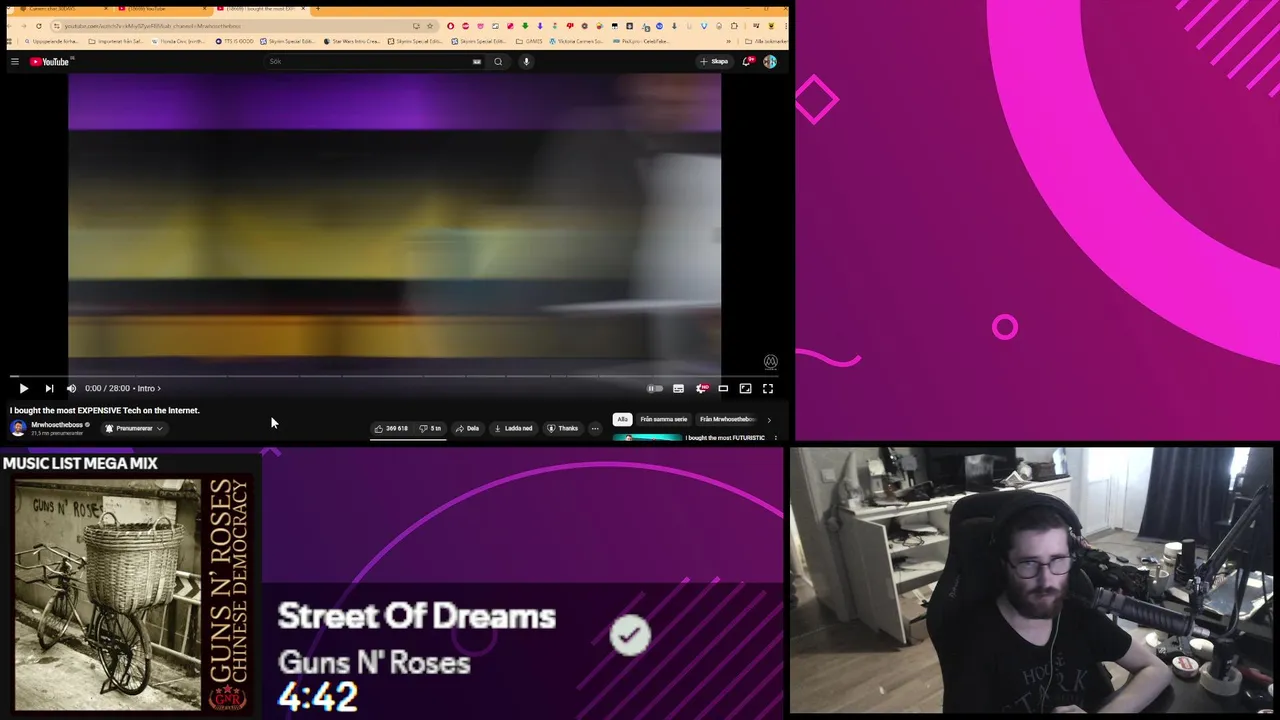Viewport: 1280px width, 720px height.
Task: Open the FUTURISTIC recommended video thumbnail
Action: (647, 437)
